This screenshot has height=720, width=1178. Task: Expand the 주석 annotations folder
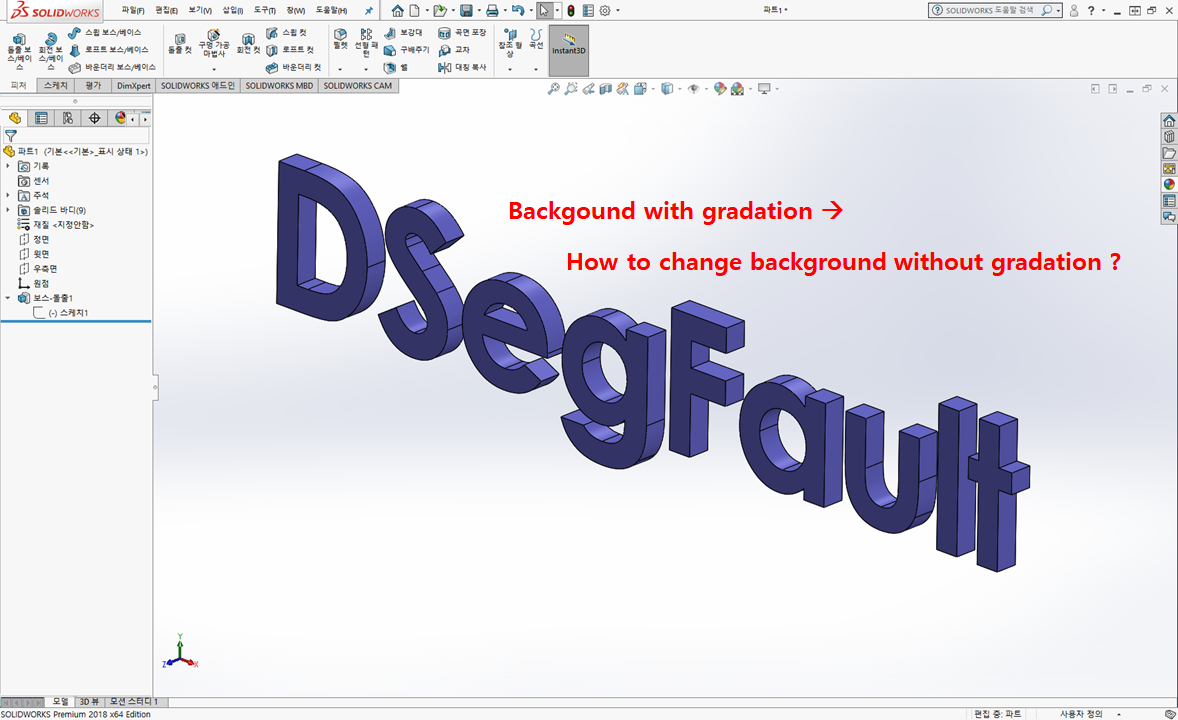click(8, 195)
